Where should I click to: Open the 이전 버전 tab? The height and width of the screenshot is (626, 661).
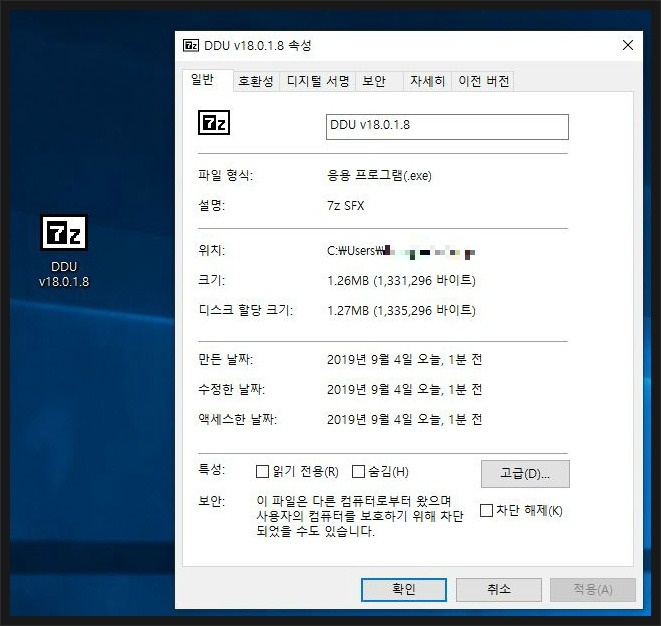click(484, 81)
